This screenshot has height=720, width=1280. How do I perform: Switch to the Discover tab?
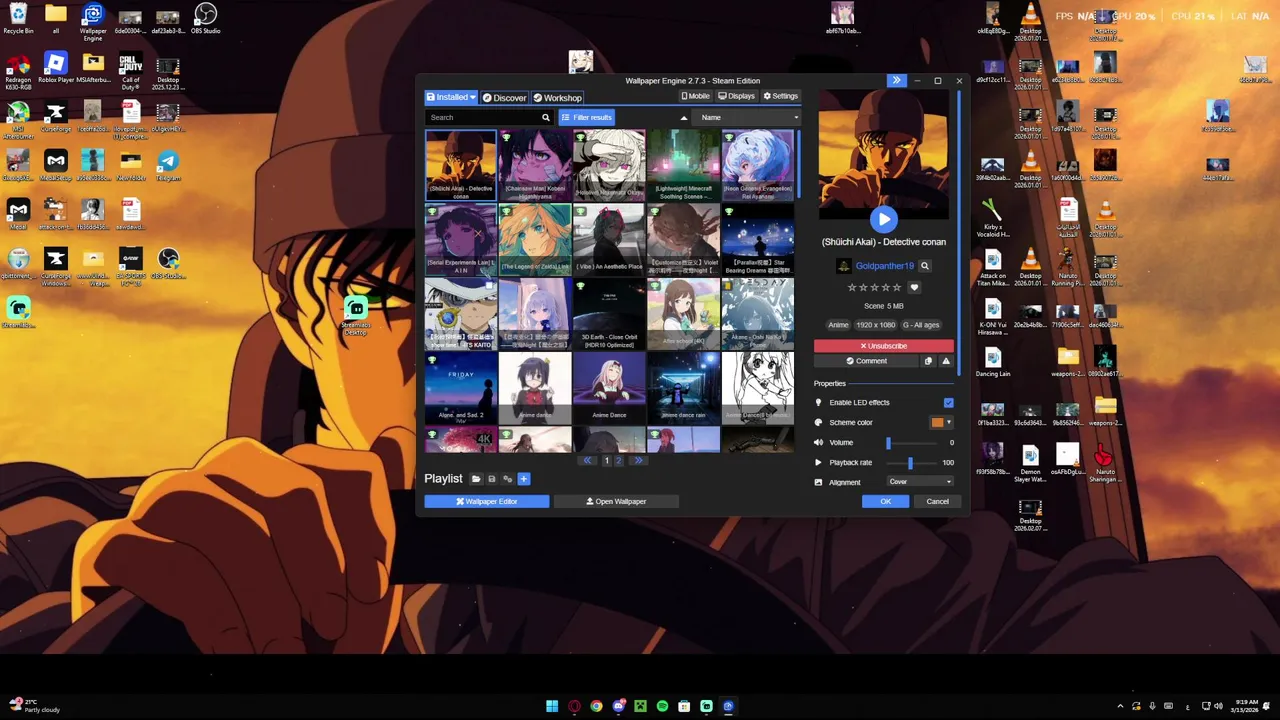(504, 97)
